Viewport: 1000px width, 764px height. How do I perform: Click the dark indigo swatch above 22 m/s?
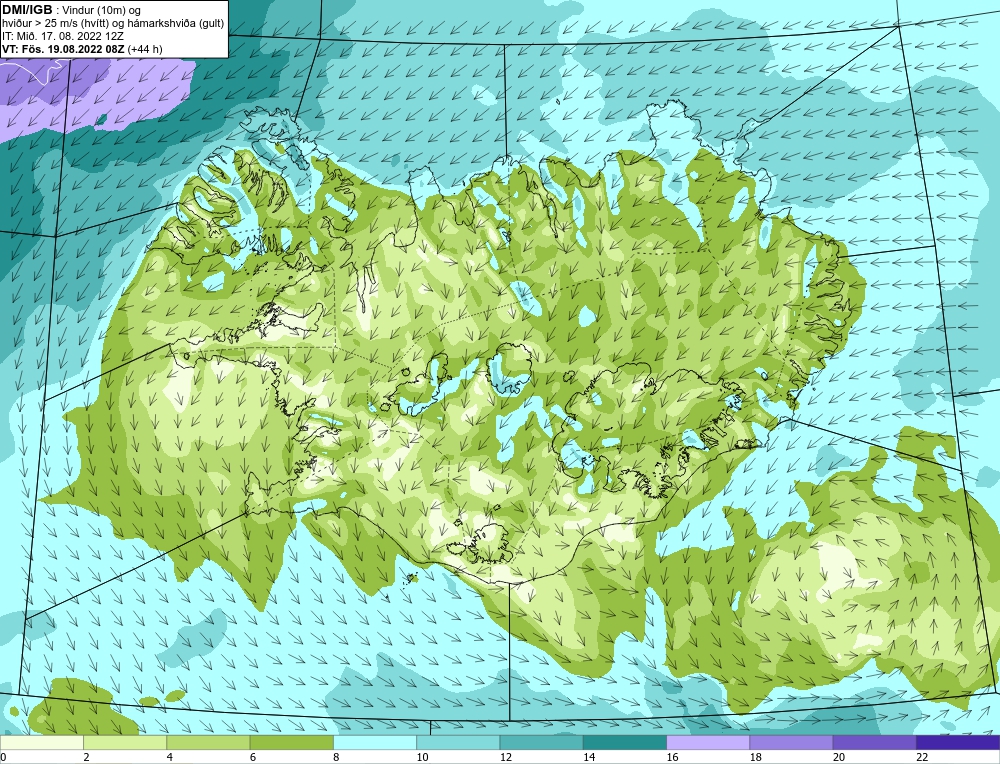[x=957, y=742]
